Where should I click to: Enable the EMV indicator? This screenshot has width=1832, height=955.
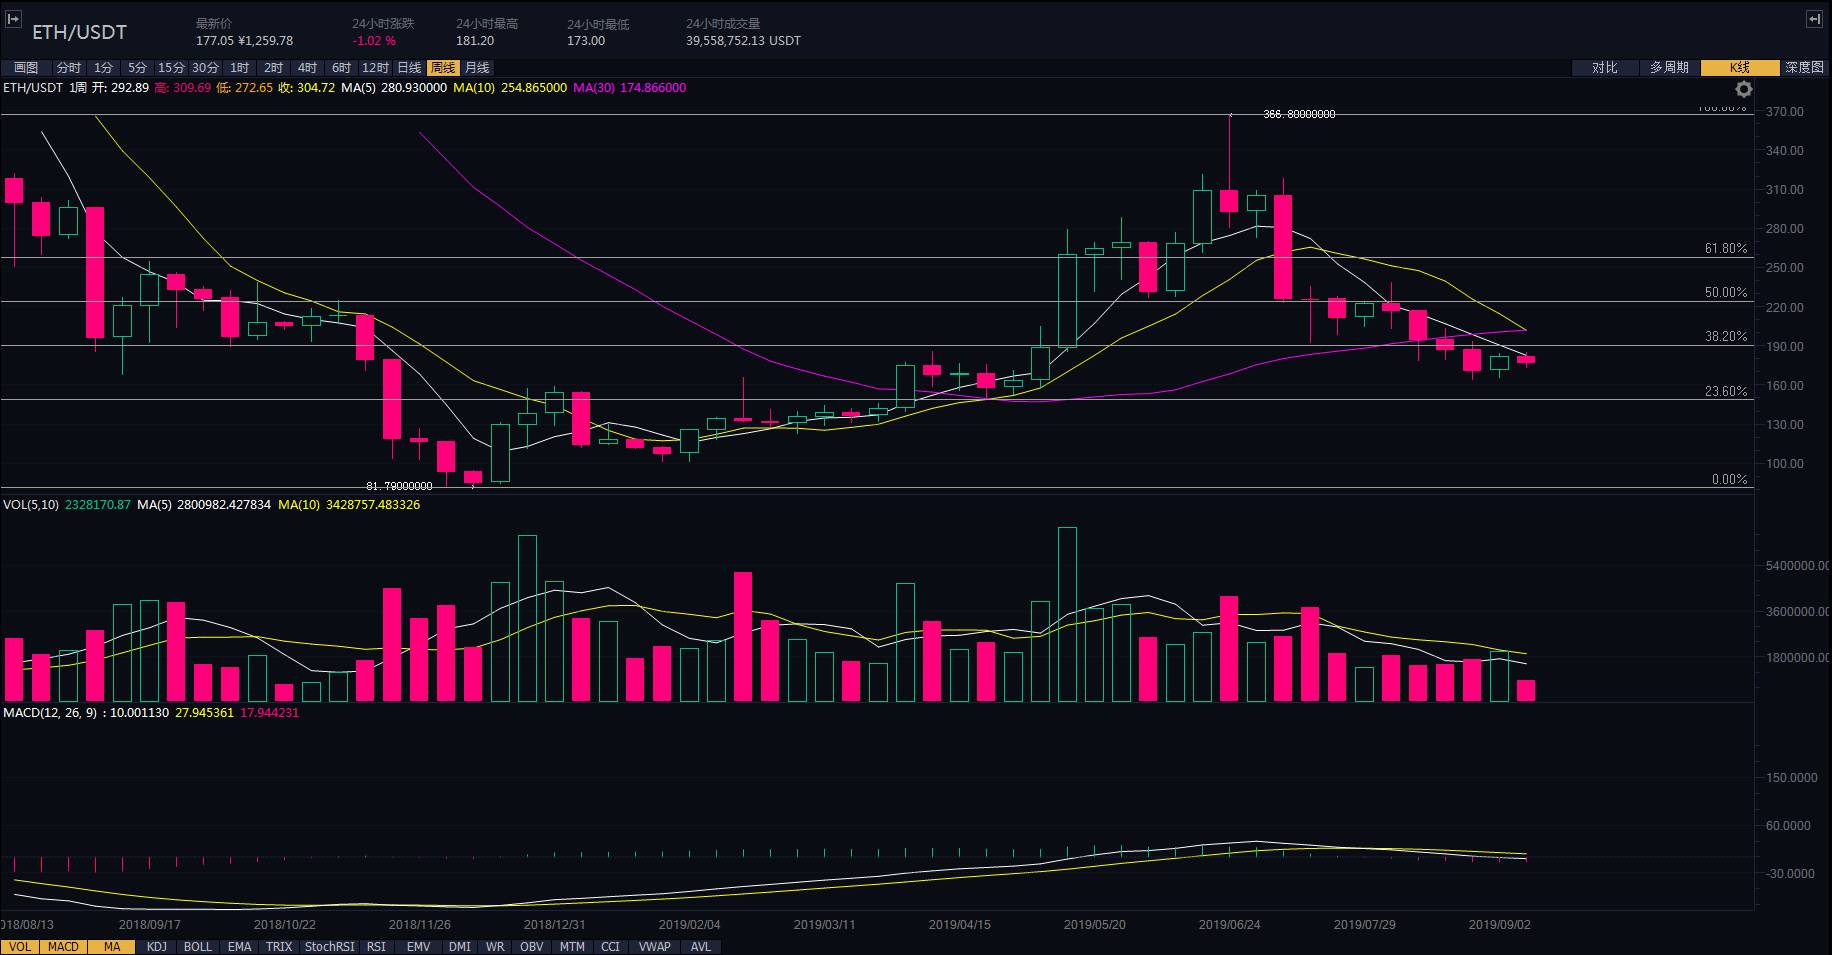pos(418,947)
